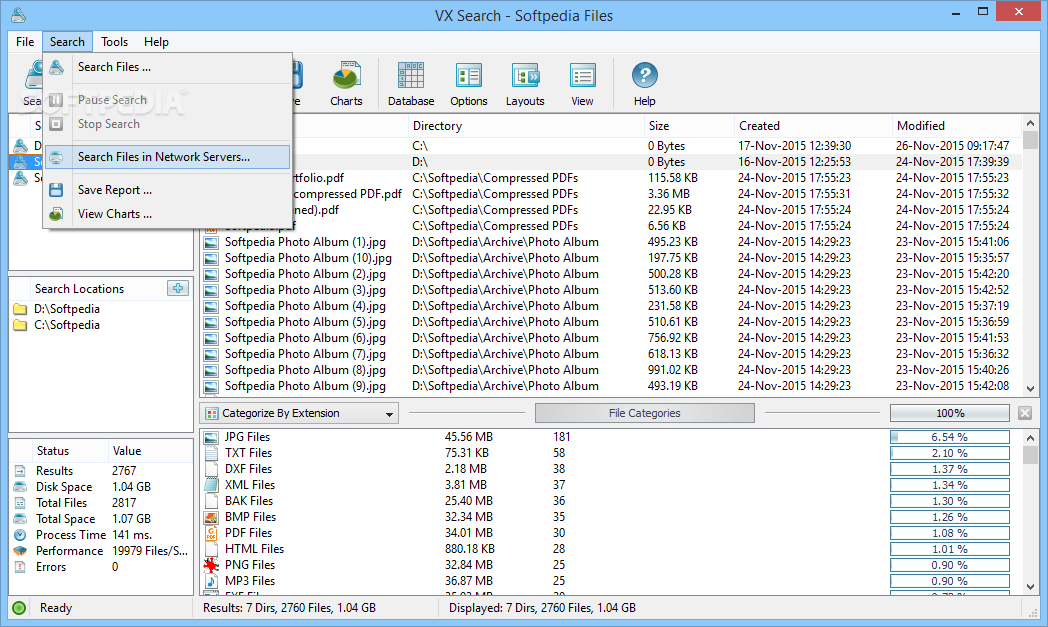Open the View toolbar button
This screenshot has height=627, width=1048.
pyautogui.click(x=581, y=84)
